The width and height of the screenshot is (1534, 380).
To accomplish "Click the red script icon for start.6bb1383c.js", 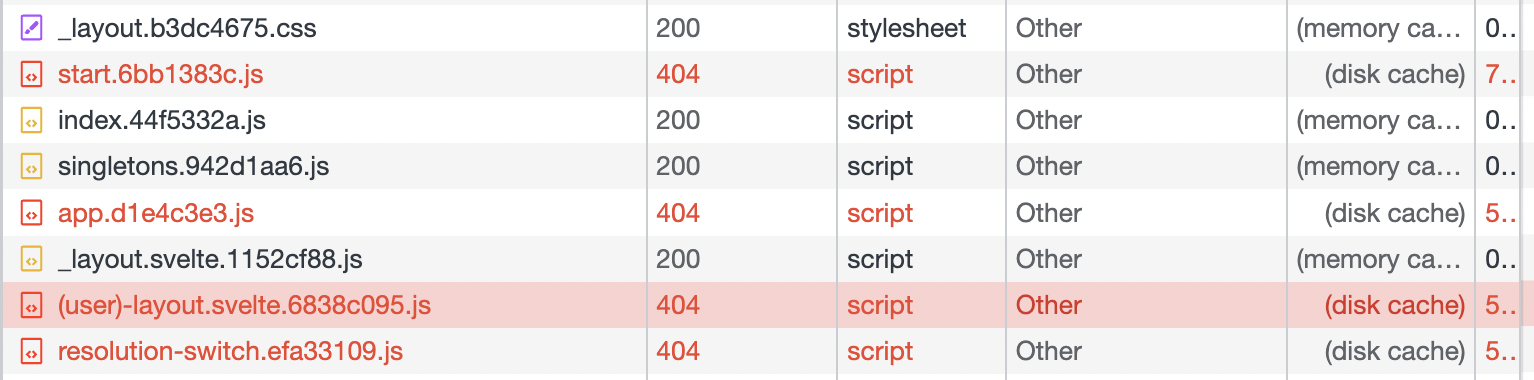I will tap(31, 75).
